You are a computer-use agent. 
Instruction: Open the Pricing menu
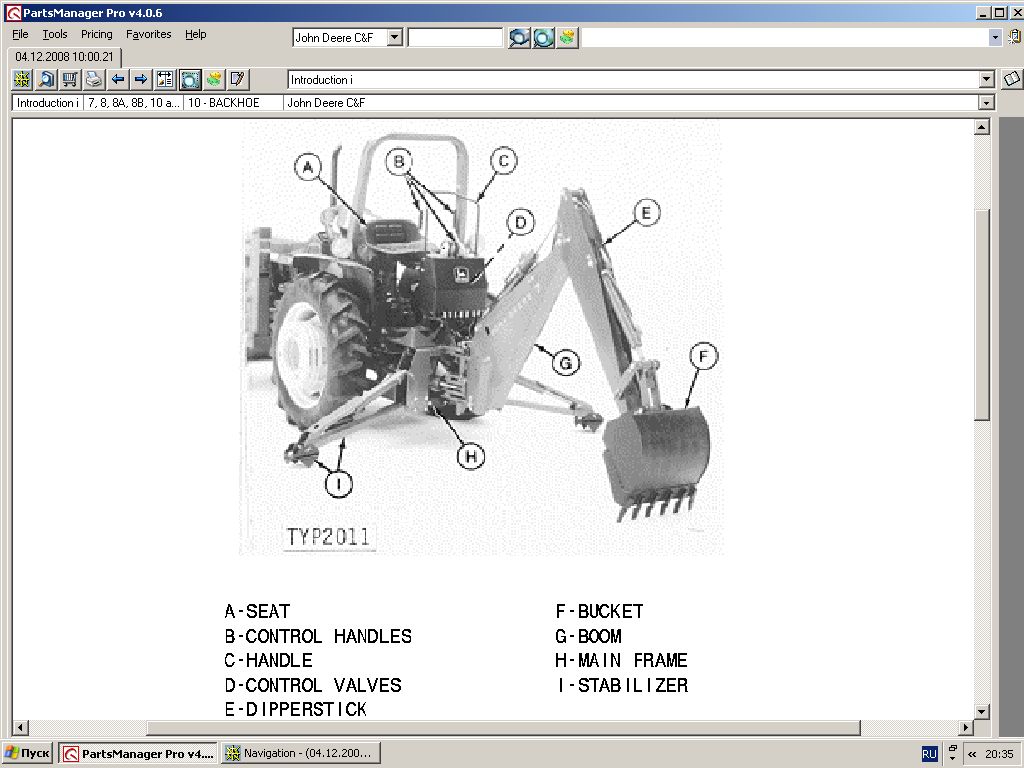point(97,34)
